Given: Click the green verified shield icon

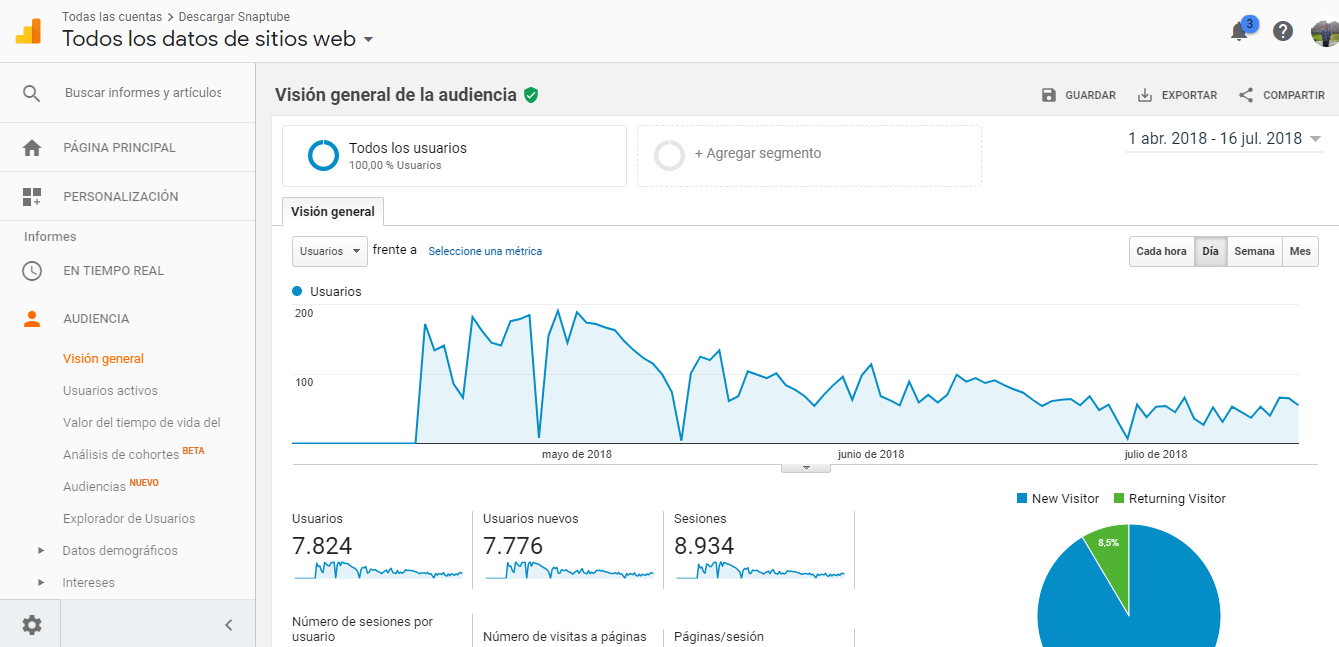Looking at the screenshot, I should 531,95.
